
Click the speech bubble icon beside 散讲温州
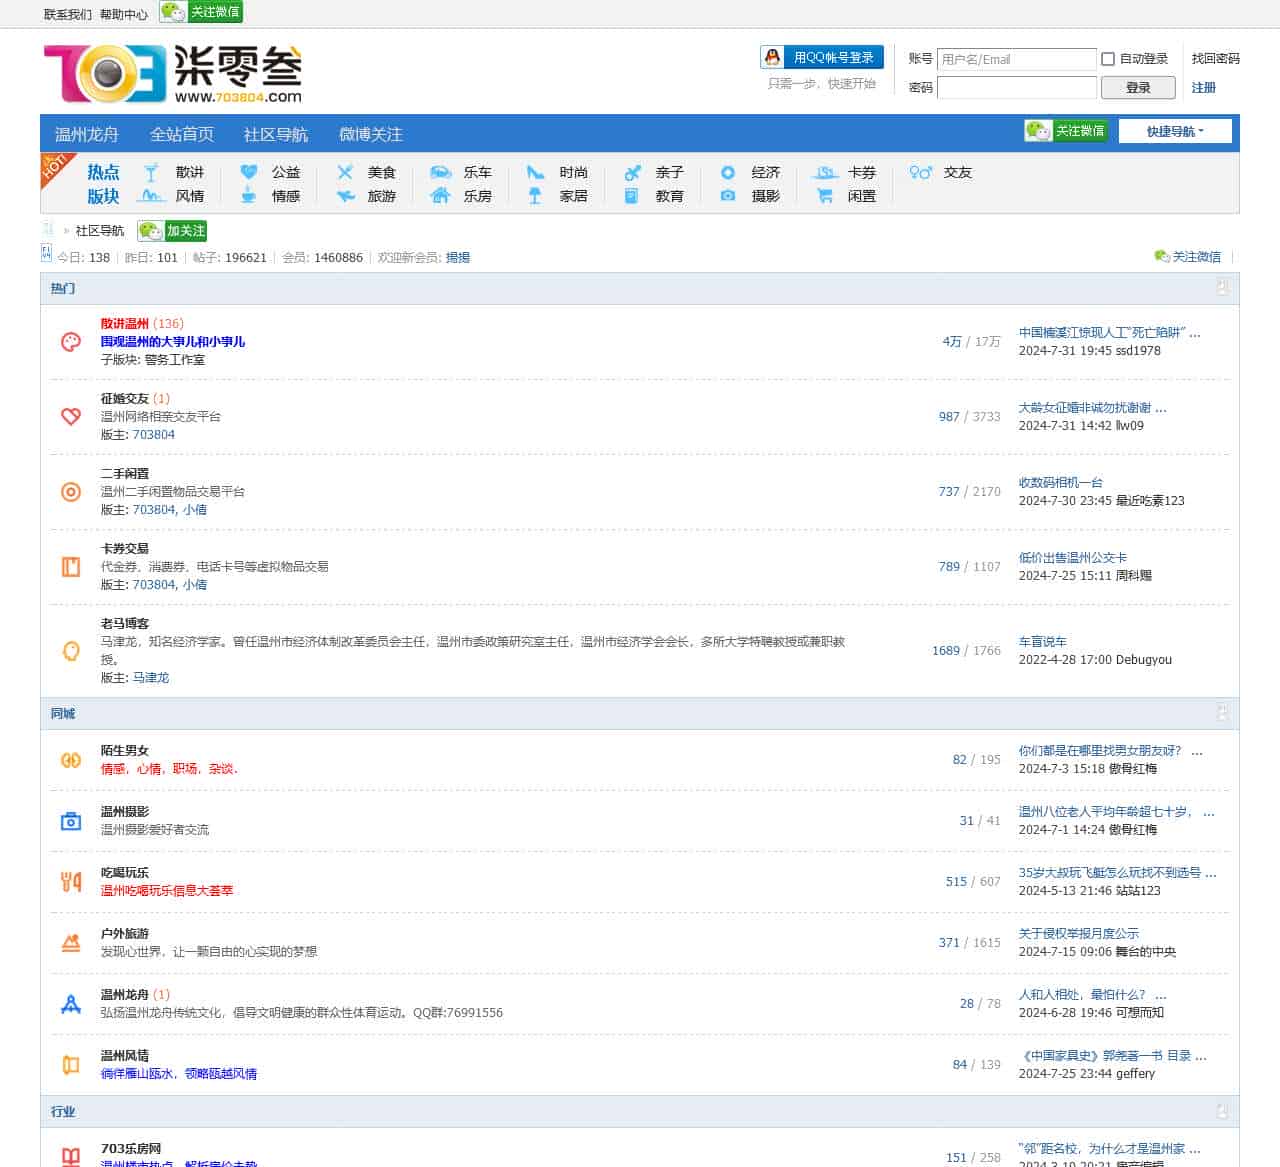tap(70, 342)
